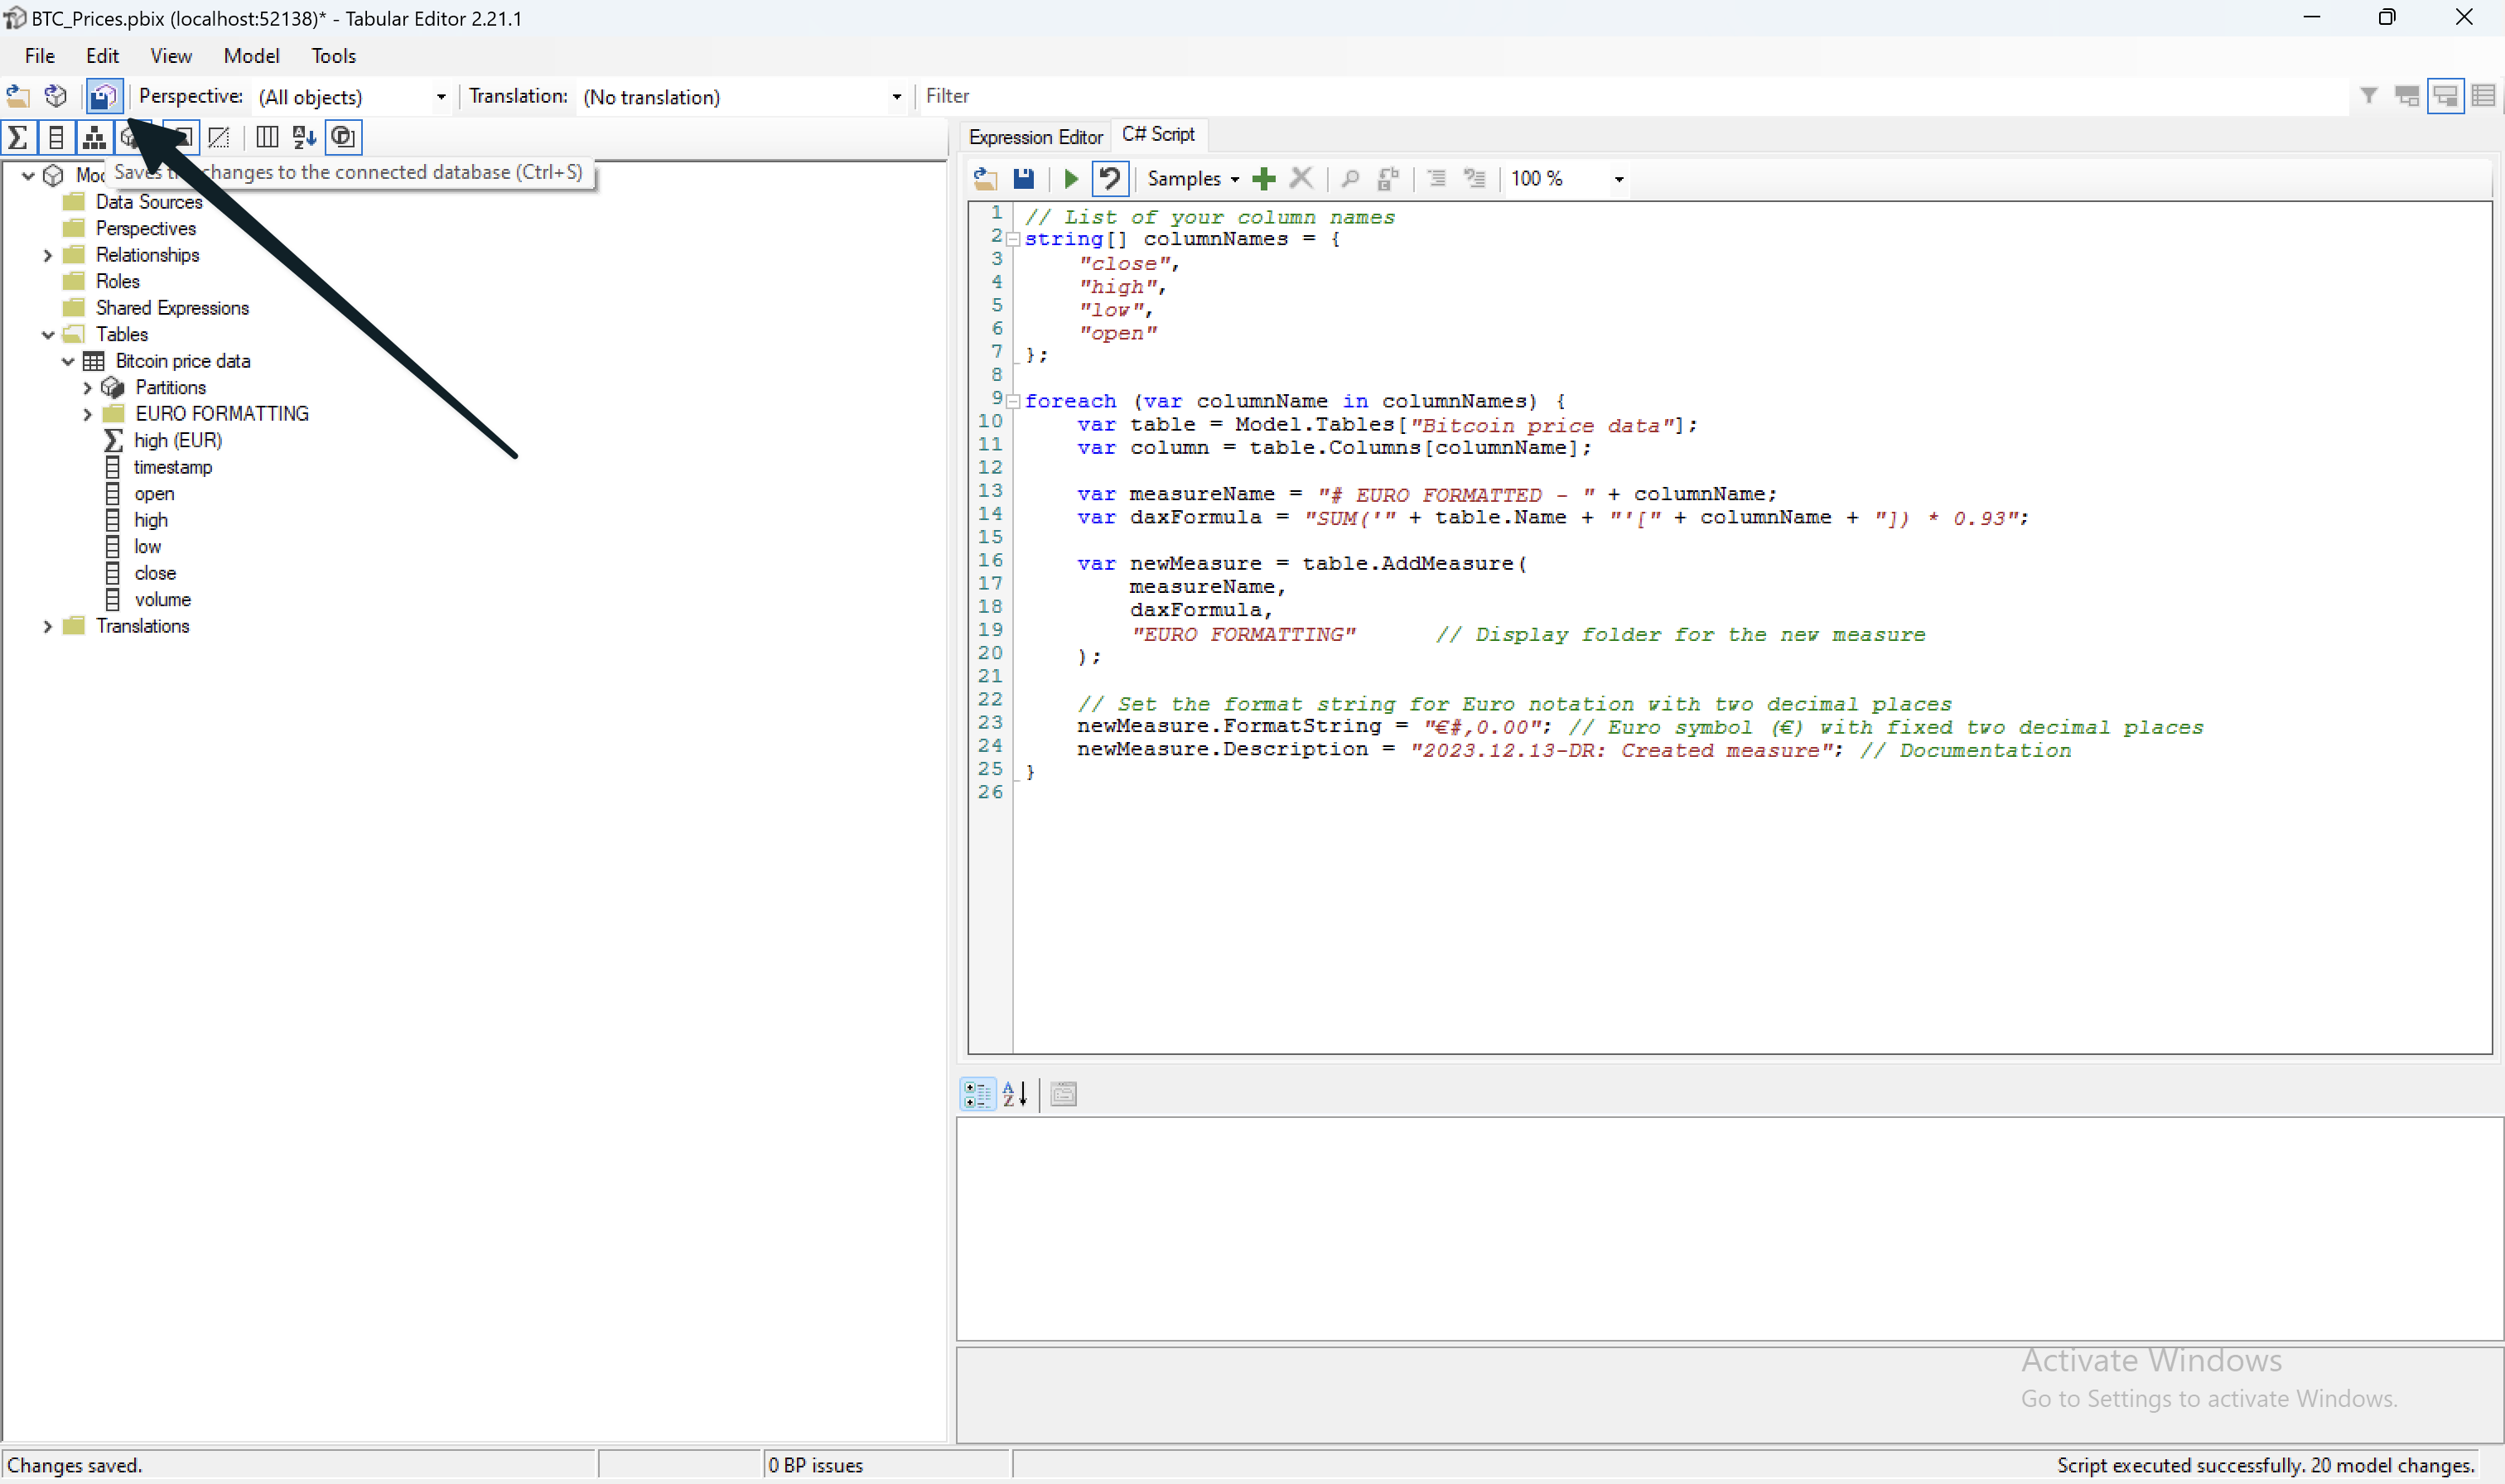The height and width of the screenshot is (1484, 2505).
Task: Select the volume column in the tree
Action: 164,599
